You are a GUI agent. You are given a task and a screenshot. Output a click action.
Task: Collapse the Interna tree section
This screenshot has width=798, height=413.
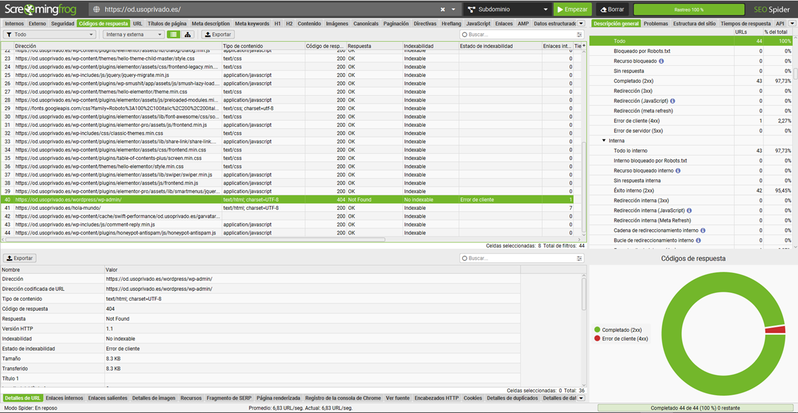(x=604, y=140)
